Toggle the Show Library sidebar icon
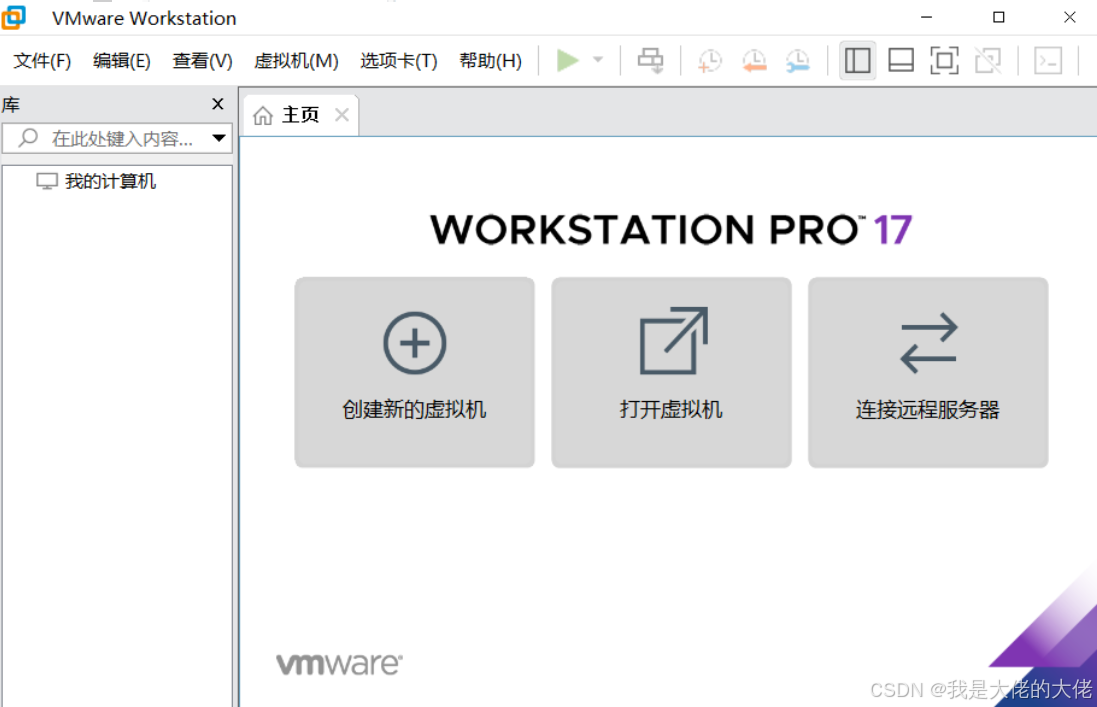 tap(857, 60)
